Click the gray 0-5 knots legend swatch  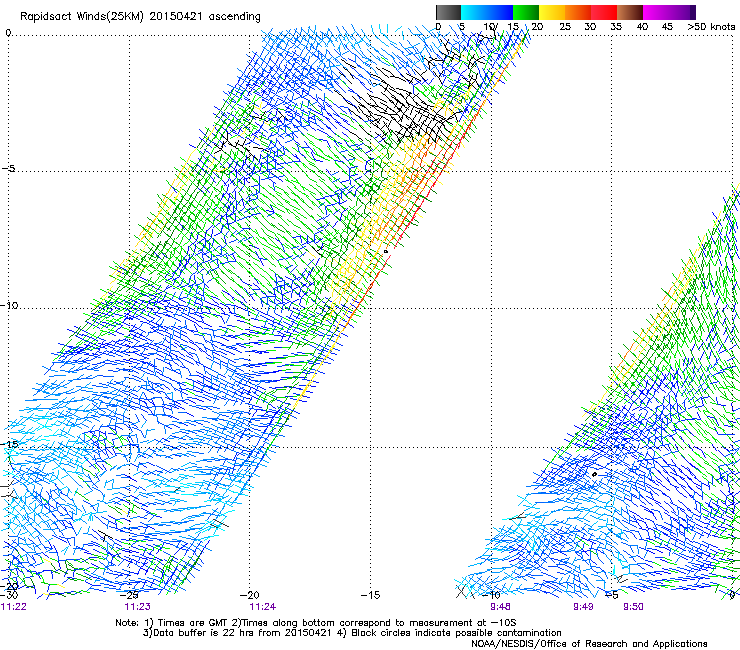pos(448,12)
